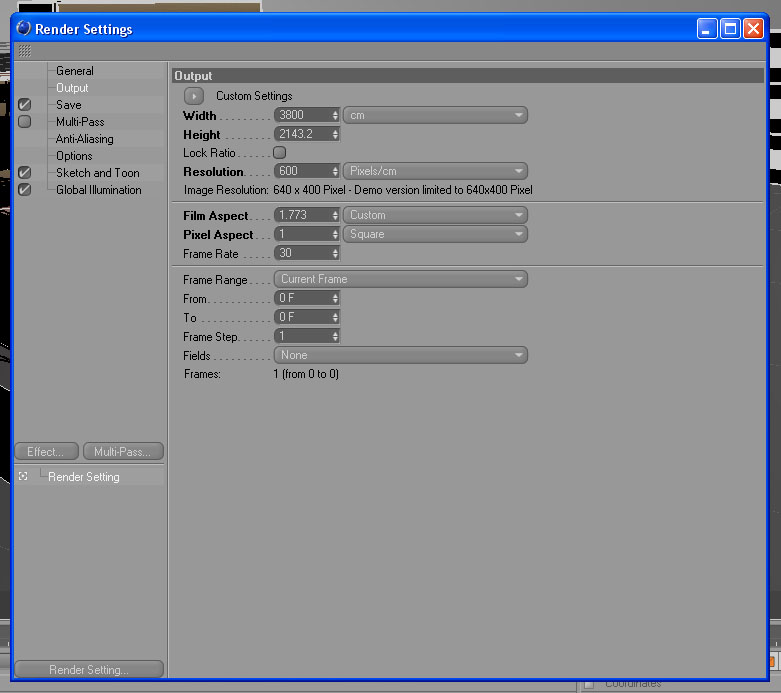Click the Multi-Pass... button

123,451
